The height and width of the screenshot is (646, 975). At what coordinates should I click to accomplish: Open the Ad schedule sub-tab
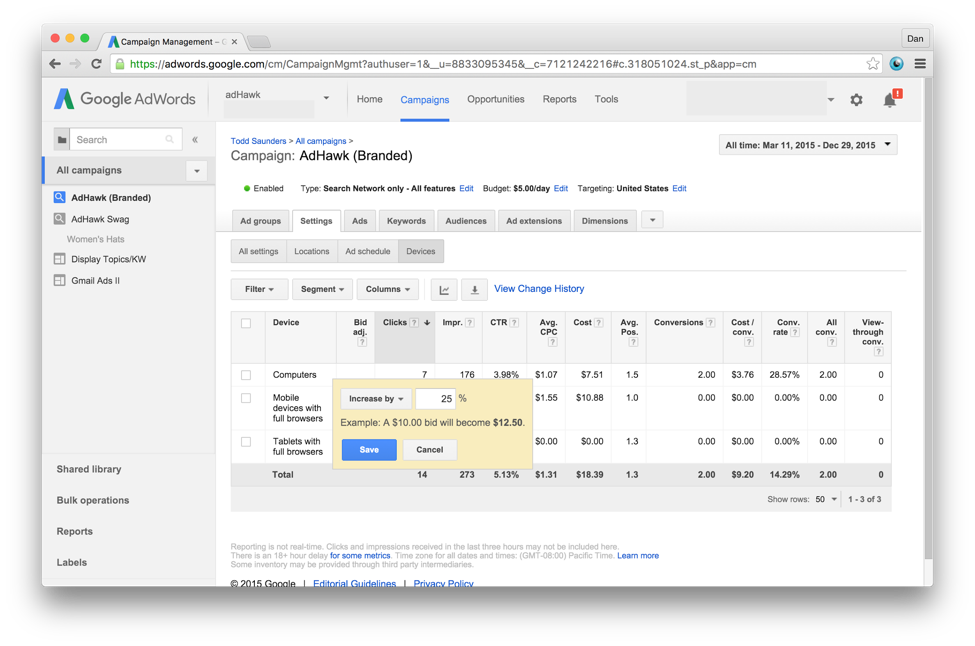click(x=368, y=251)
